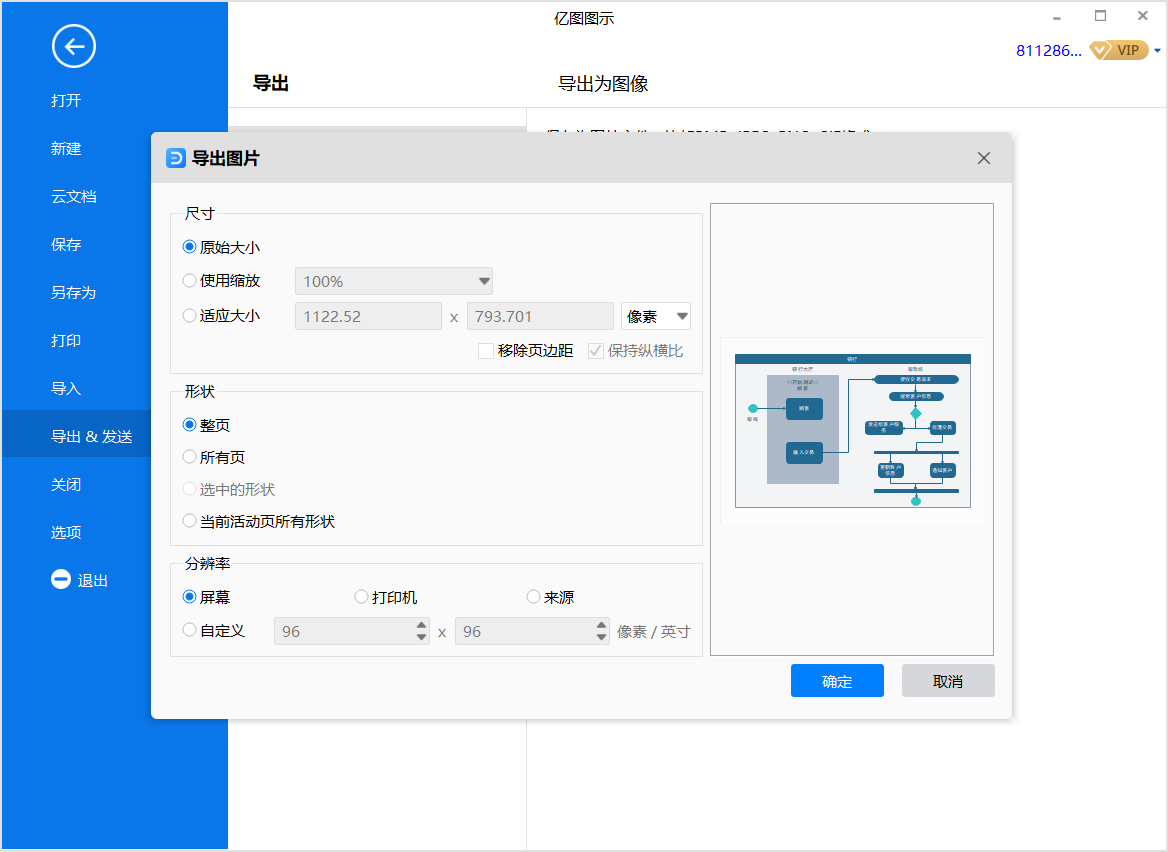
Task: Increase the first resolution spinner value
Action: point(422,626)
